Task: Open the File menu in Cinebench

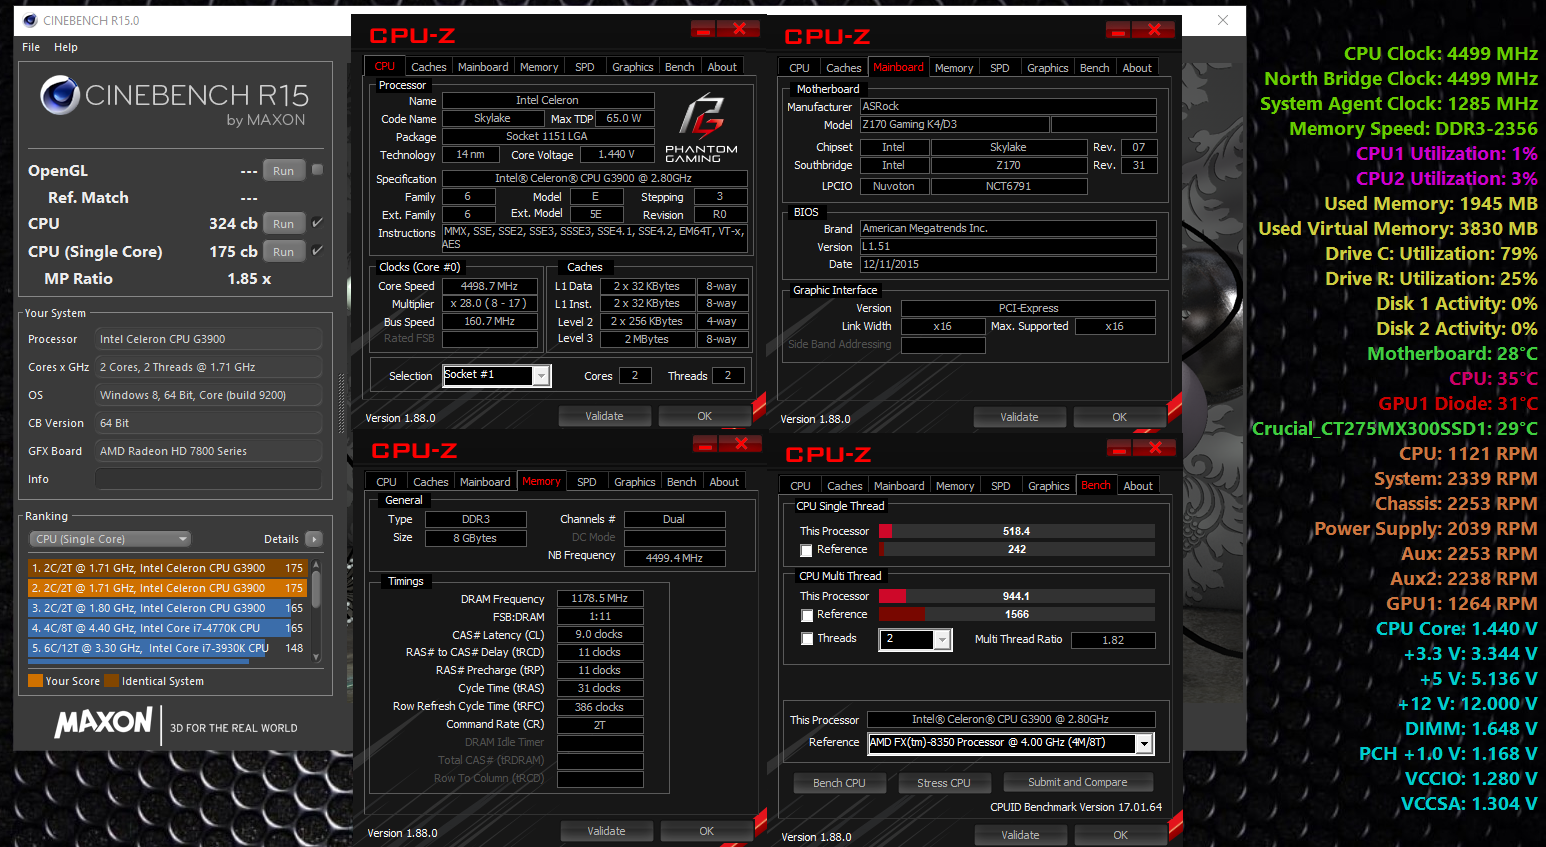Action: 31,47
